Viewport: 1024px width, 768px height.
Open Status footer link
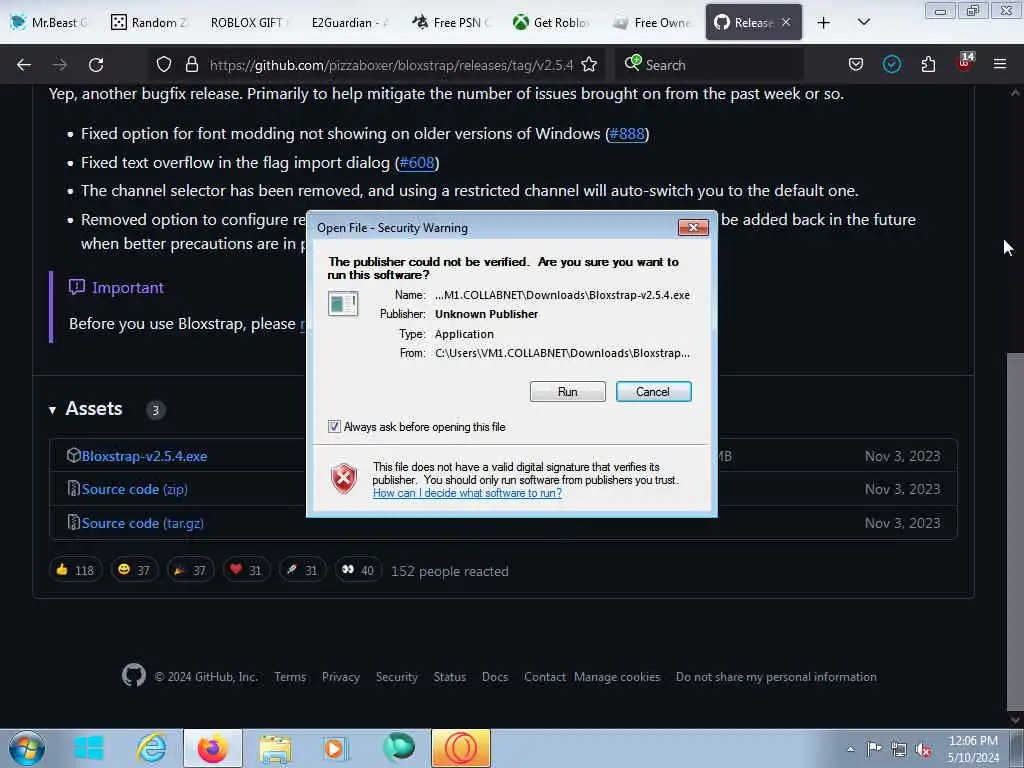tap(450, 677)
